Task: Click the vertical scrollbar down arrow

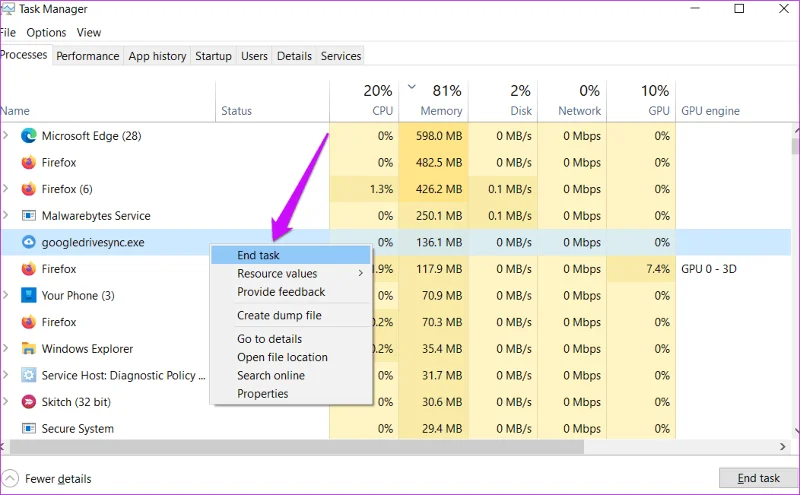Action: [795, 433]
